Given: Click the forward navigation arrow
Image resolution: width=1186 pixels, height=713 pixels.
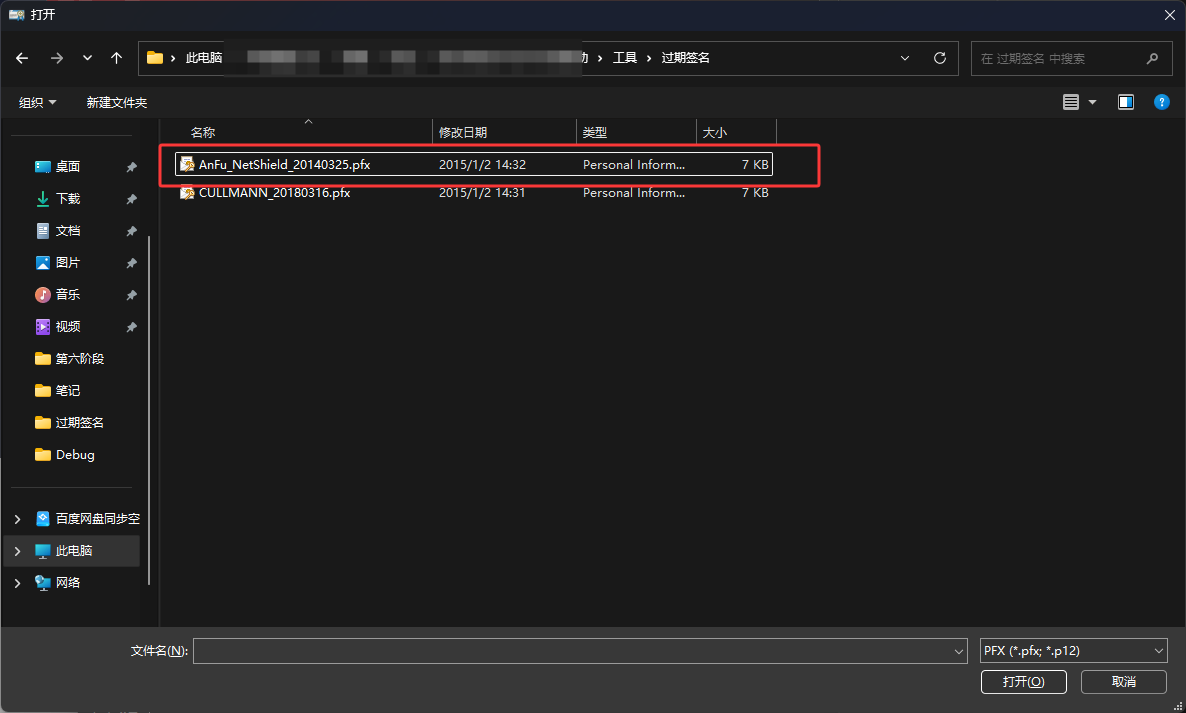Looking at the screenshot, I should pos(57,58).
